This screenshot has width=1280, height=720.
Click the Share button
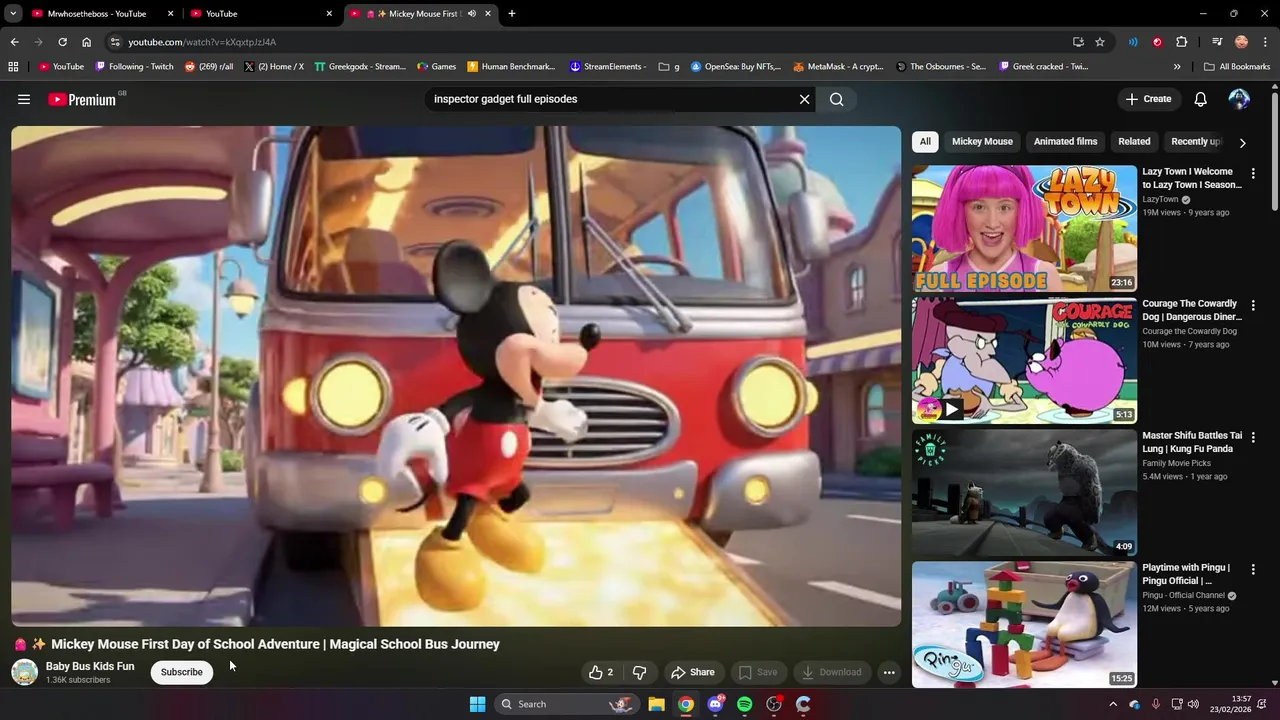coord(692,672)
